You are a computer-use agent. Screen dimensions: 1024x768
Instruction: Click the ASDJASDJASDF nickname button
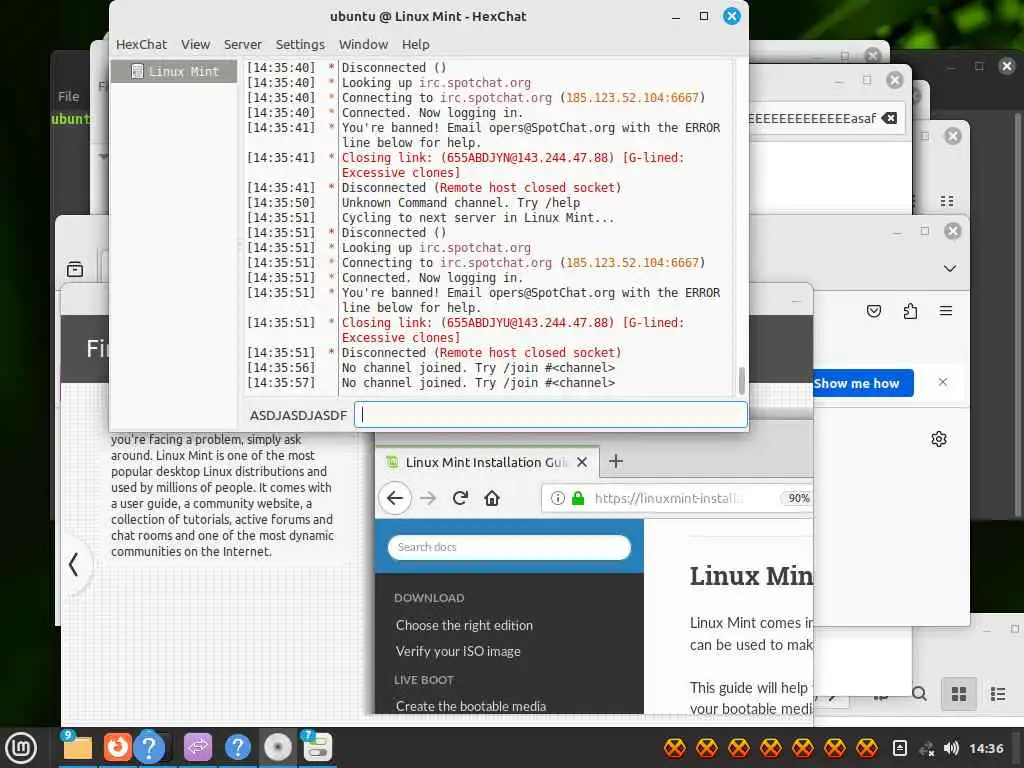click(298, 415)
